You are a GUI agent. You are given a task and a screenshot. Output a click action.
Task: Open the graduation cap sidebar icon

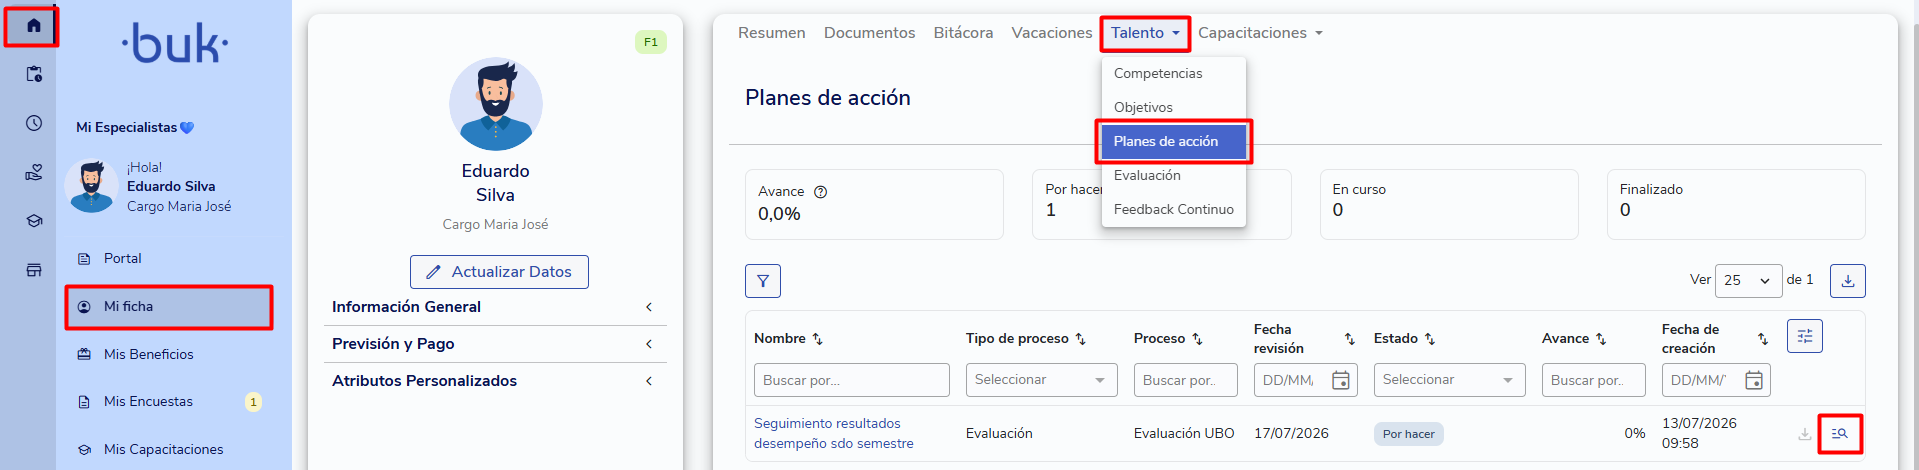click(x=34, y=221)
